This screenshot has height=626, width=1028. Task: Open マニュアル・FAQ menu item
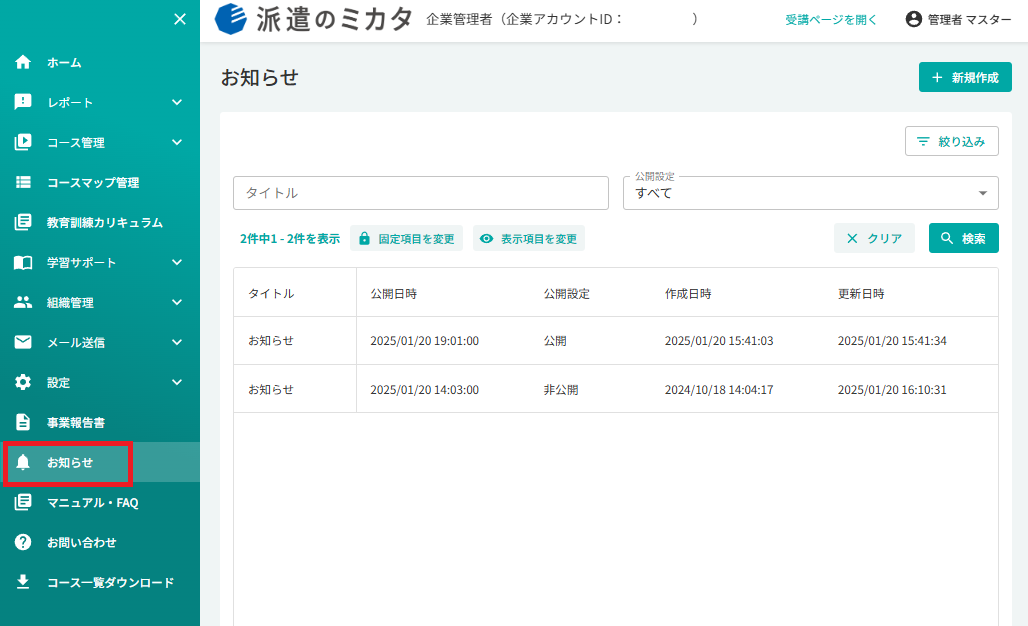point(100,502)
